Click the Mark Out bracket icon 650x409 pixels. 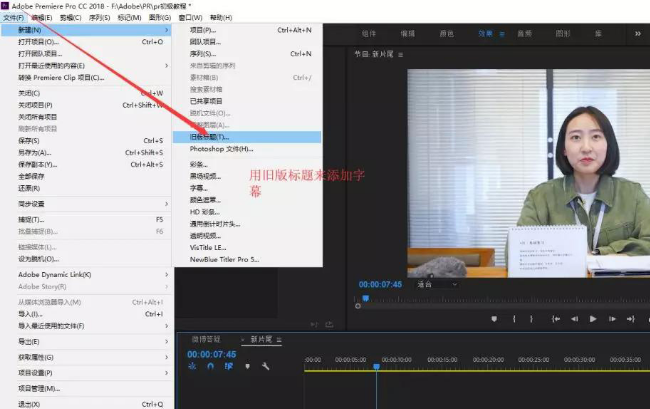(531, 319)
